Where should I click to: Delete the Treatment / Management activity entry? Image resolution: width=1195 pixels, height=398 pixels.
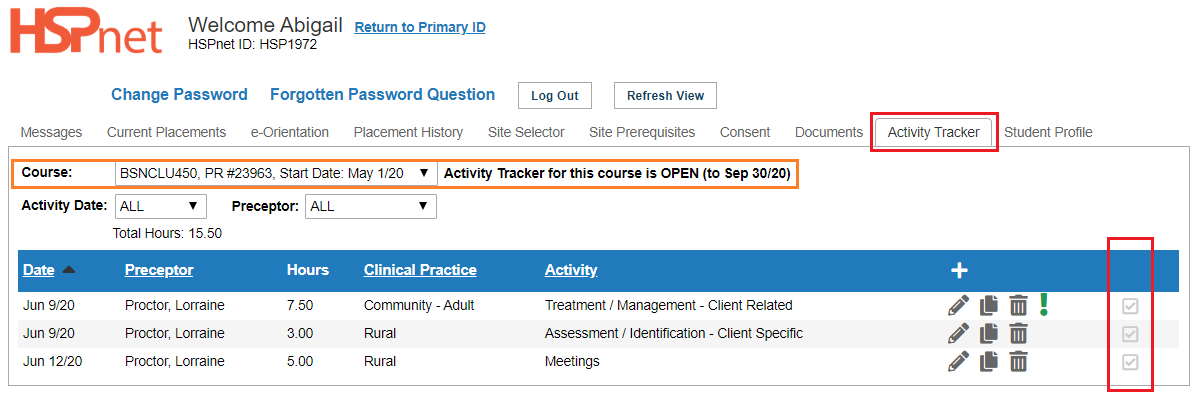point(1018,306)
